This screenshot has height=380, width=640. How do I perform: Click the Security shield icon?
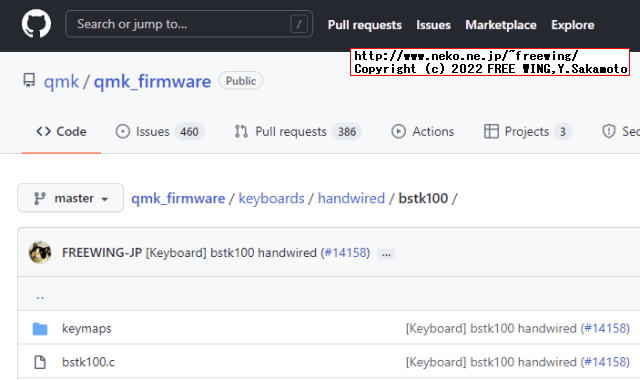[x=609, y=131]
